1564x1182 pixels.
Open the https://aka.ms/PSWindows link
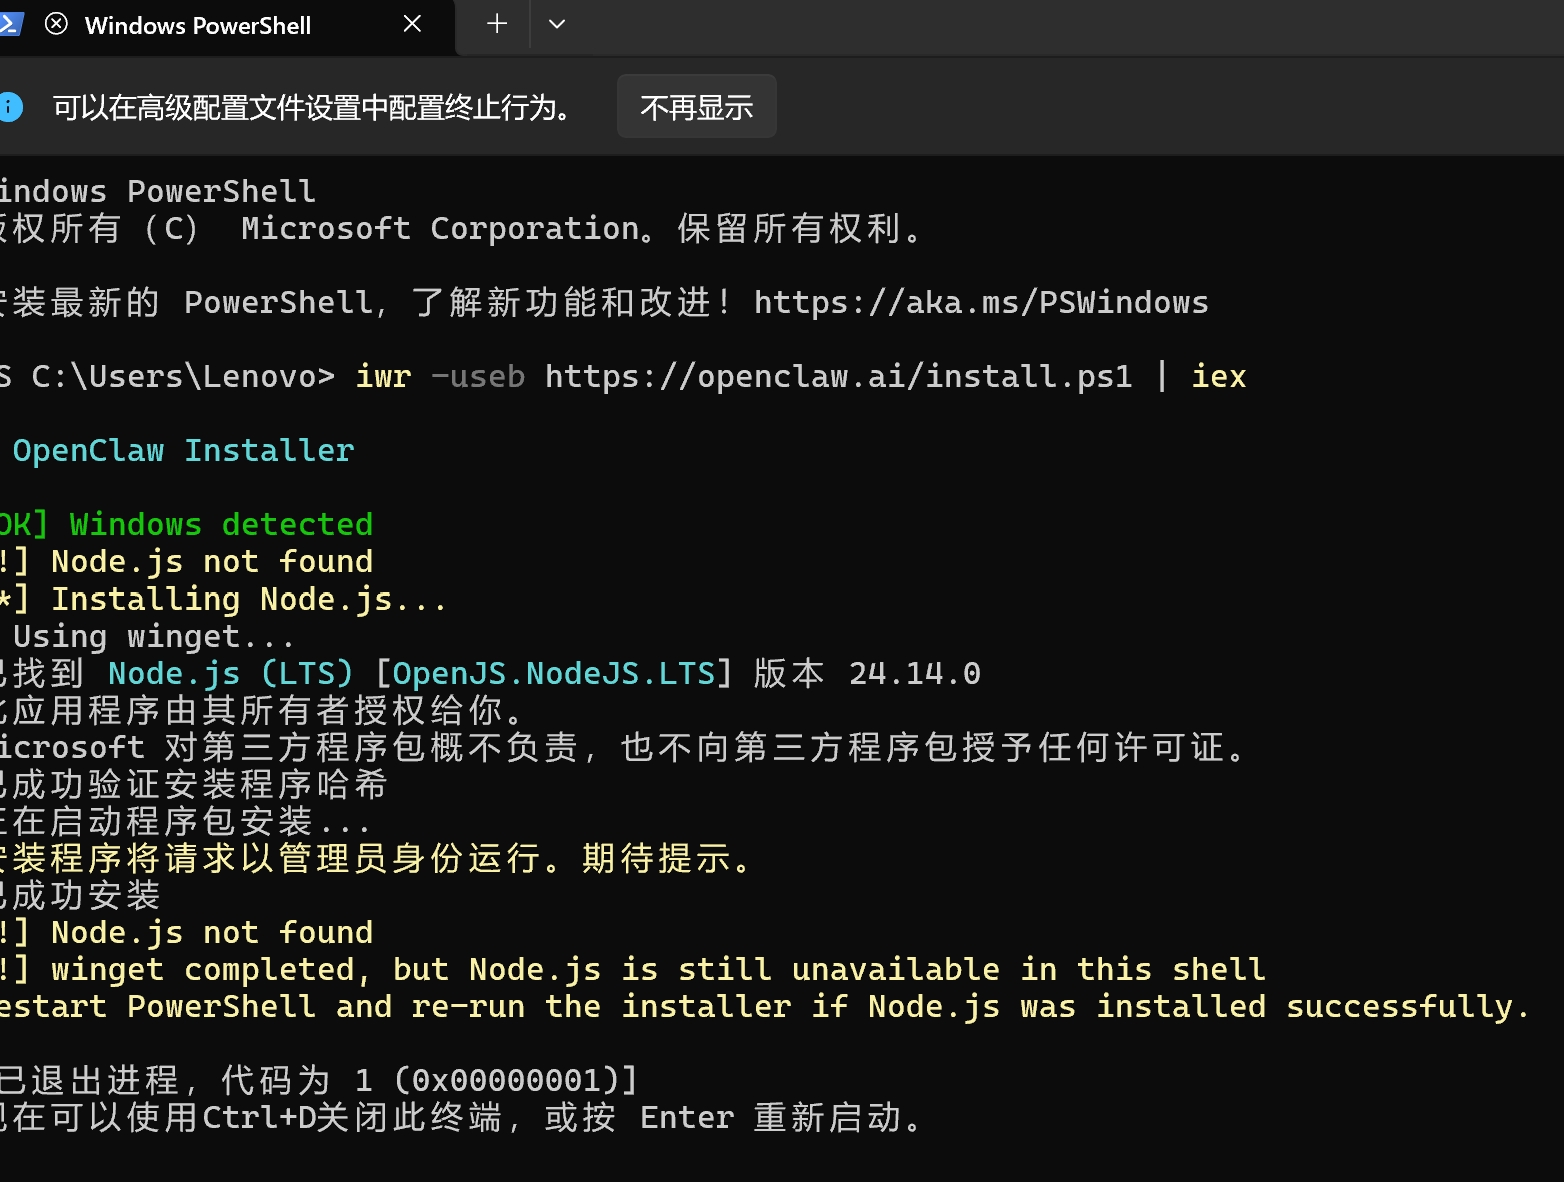point(980,302)
